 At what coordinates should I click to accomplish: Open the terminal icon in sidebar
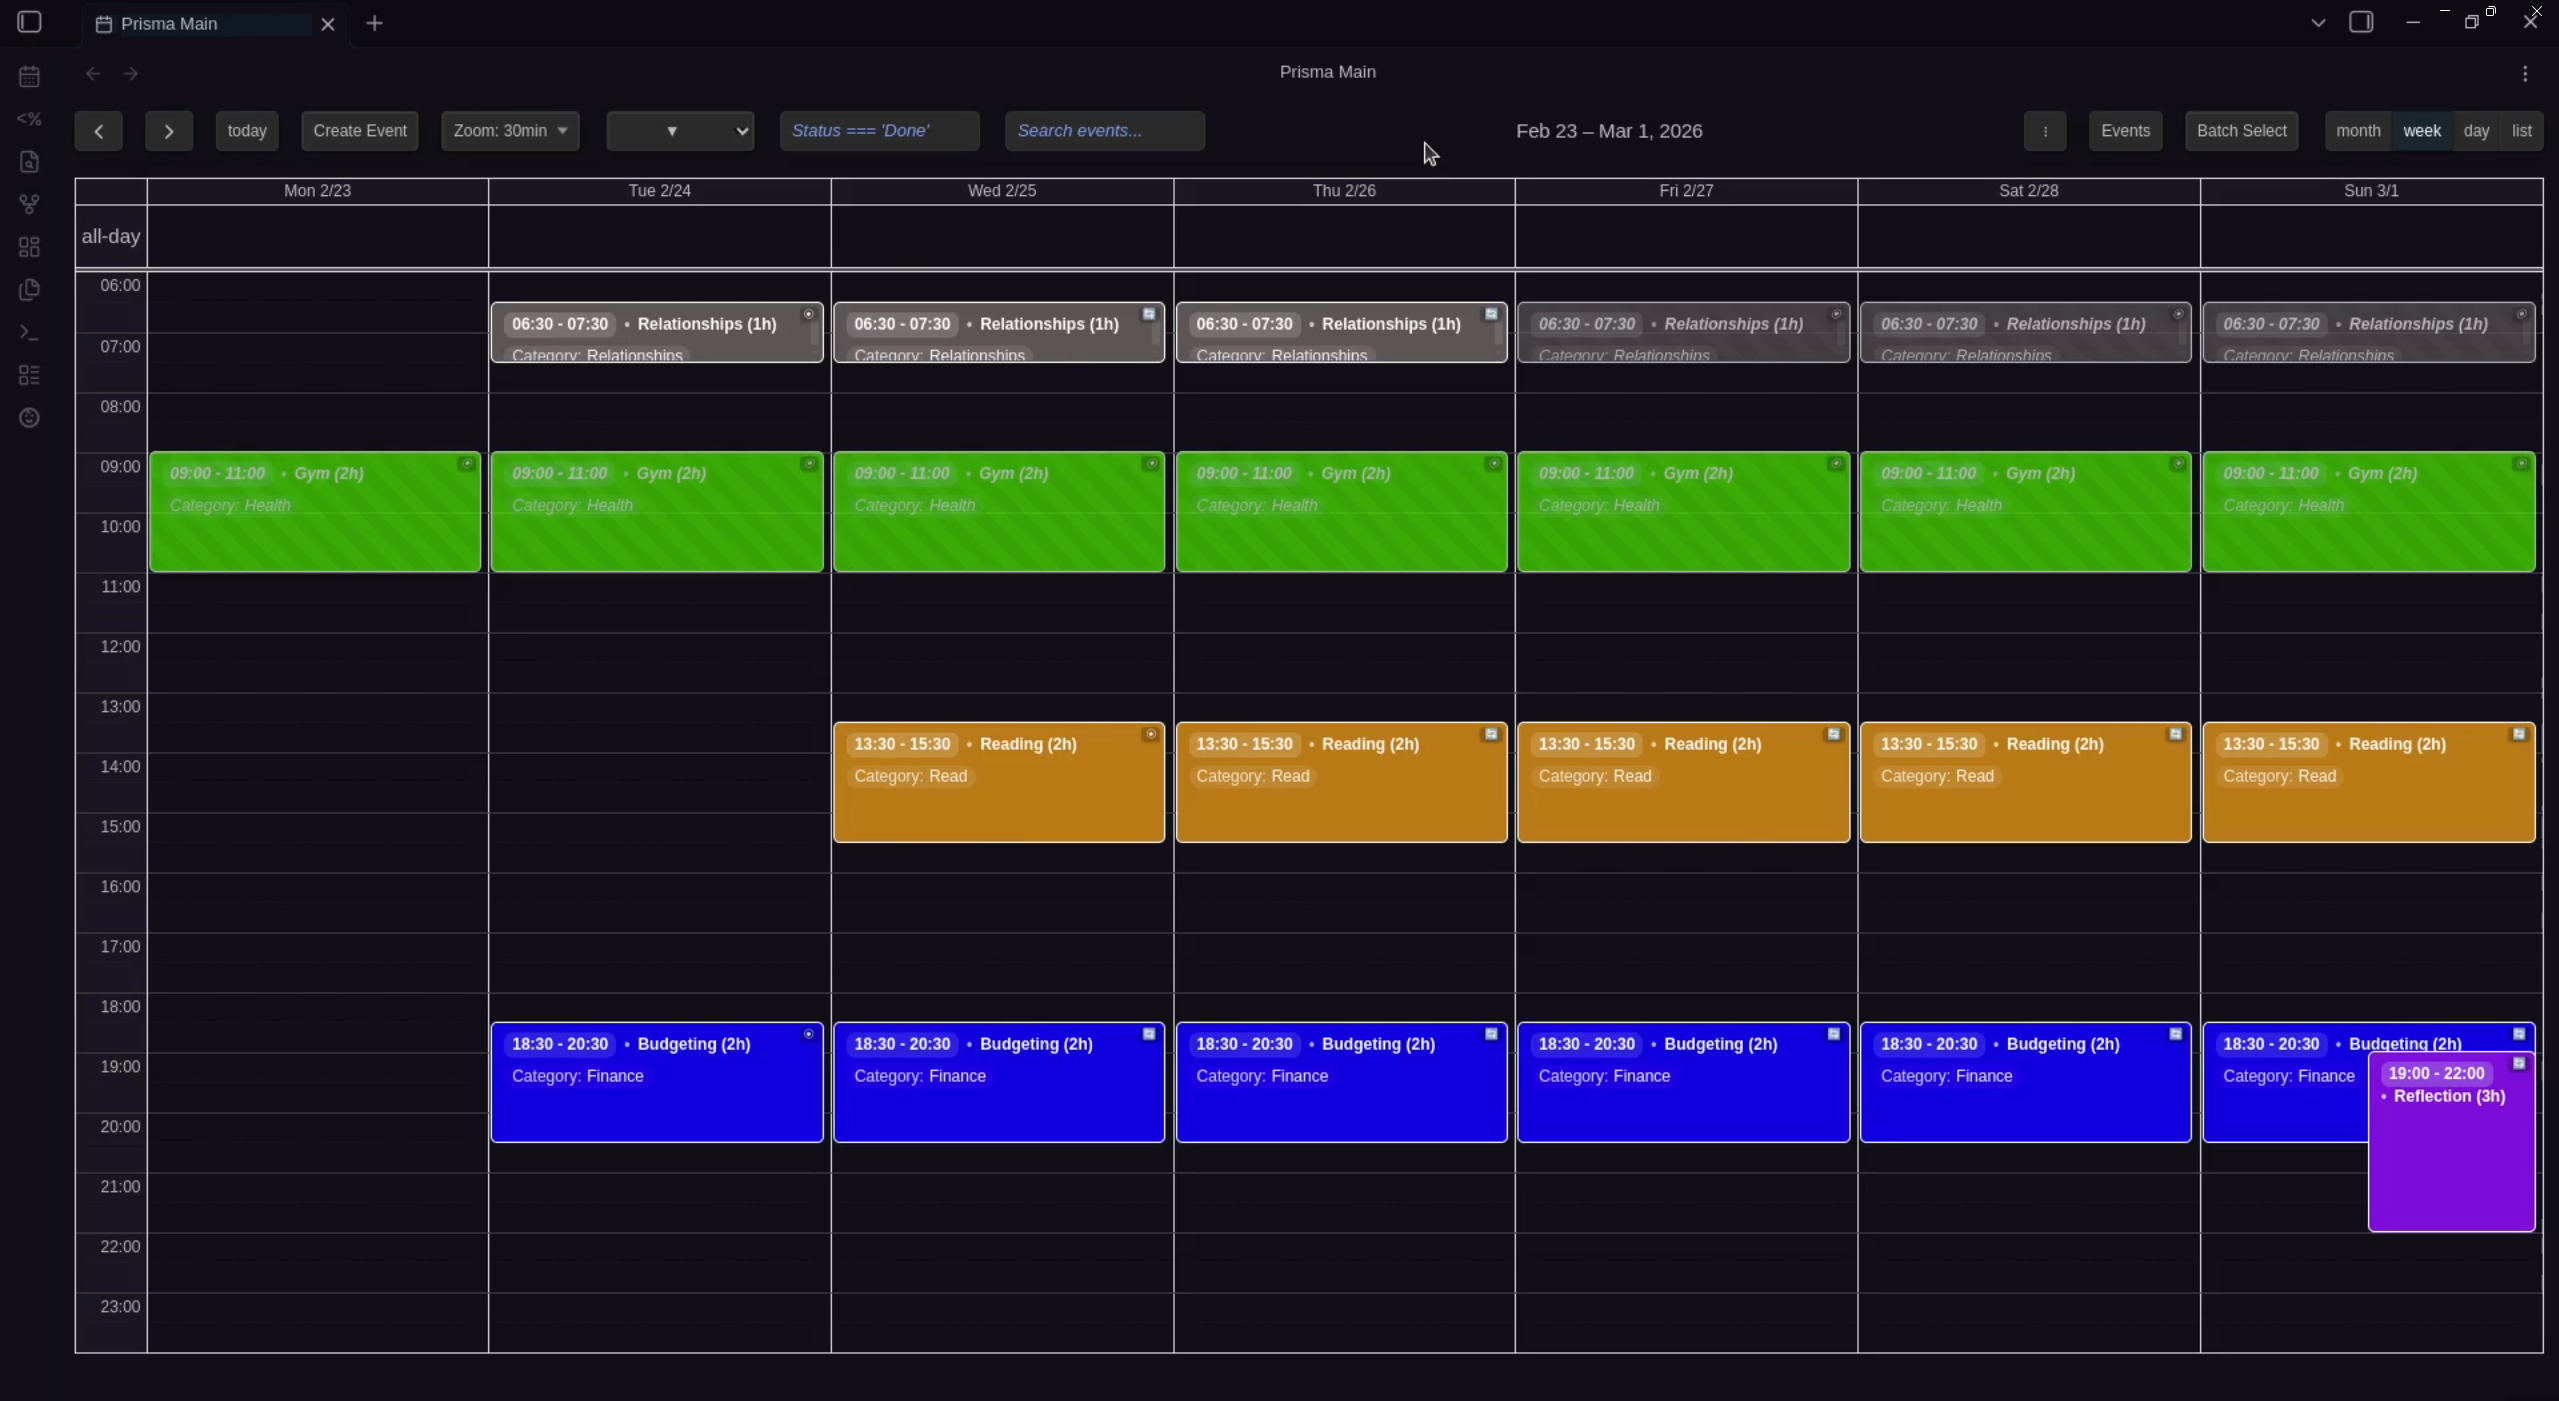[x=29, y=332]
